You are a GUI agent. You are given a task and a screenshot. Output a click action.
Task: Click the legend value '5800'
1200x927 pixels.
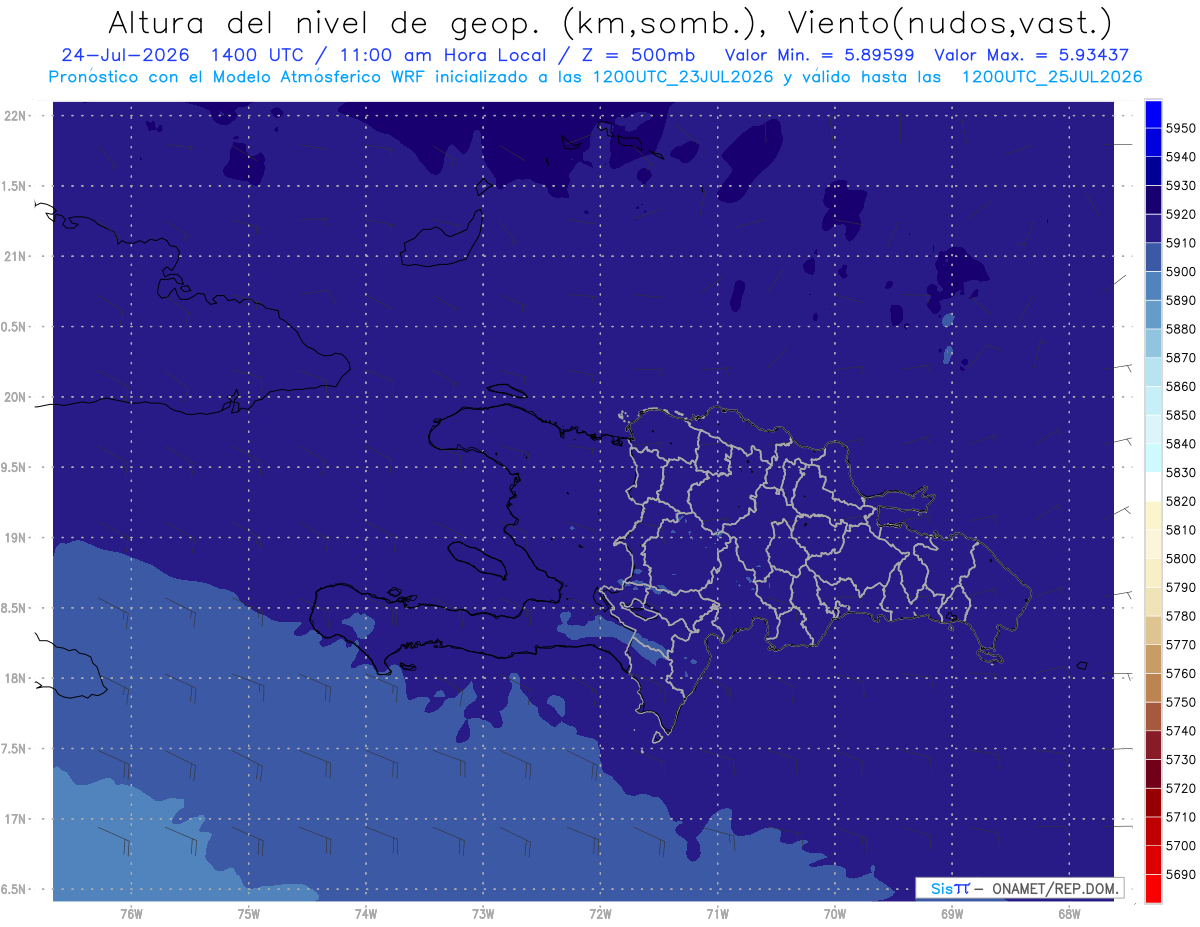(x=1180, y=558)
